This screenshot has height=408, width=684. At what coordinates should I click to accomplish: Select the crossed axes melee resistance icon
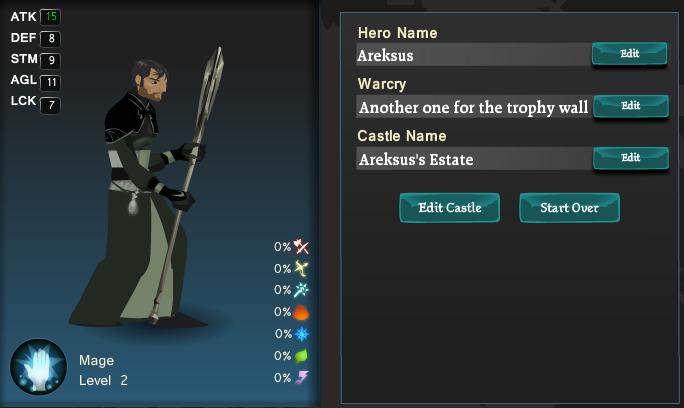pyautogui.click(x=301, y=247)
